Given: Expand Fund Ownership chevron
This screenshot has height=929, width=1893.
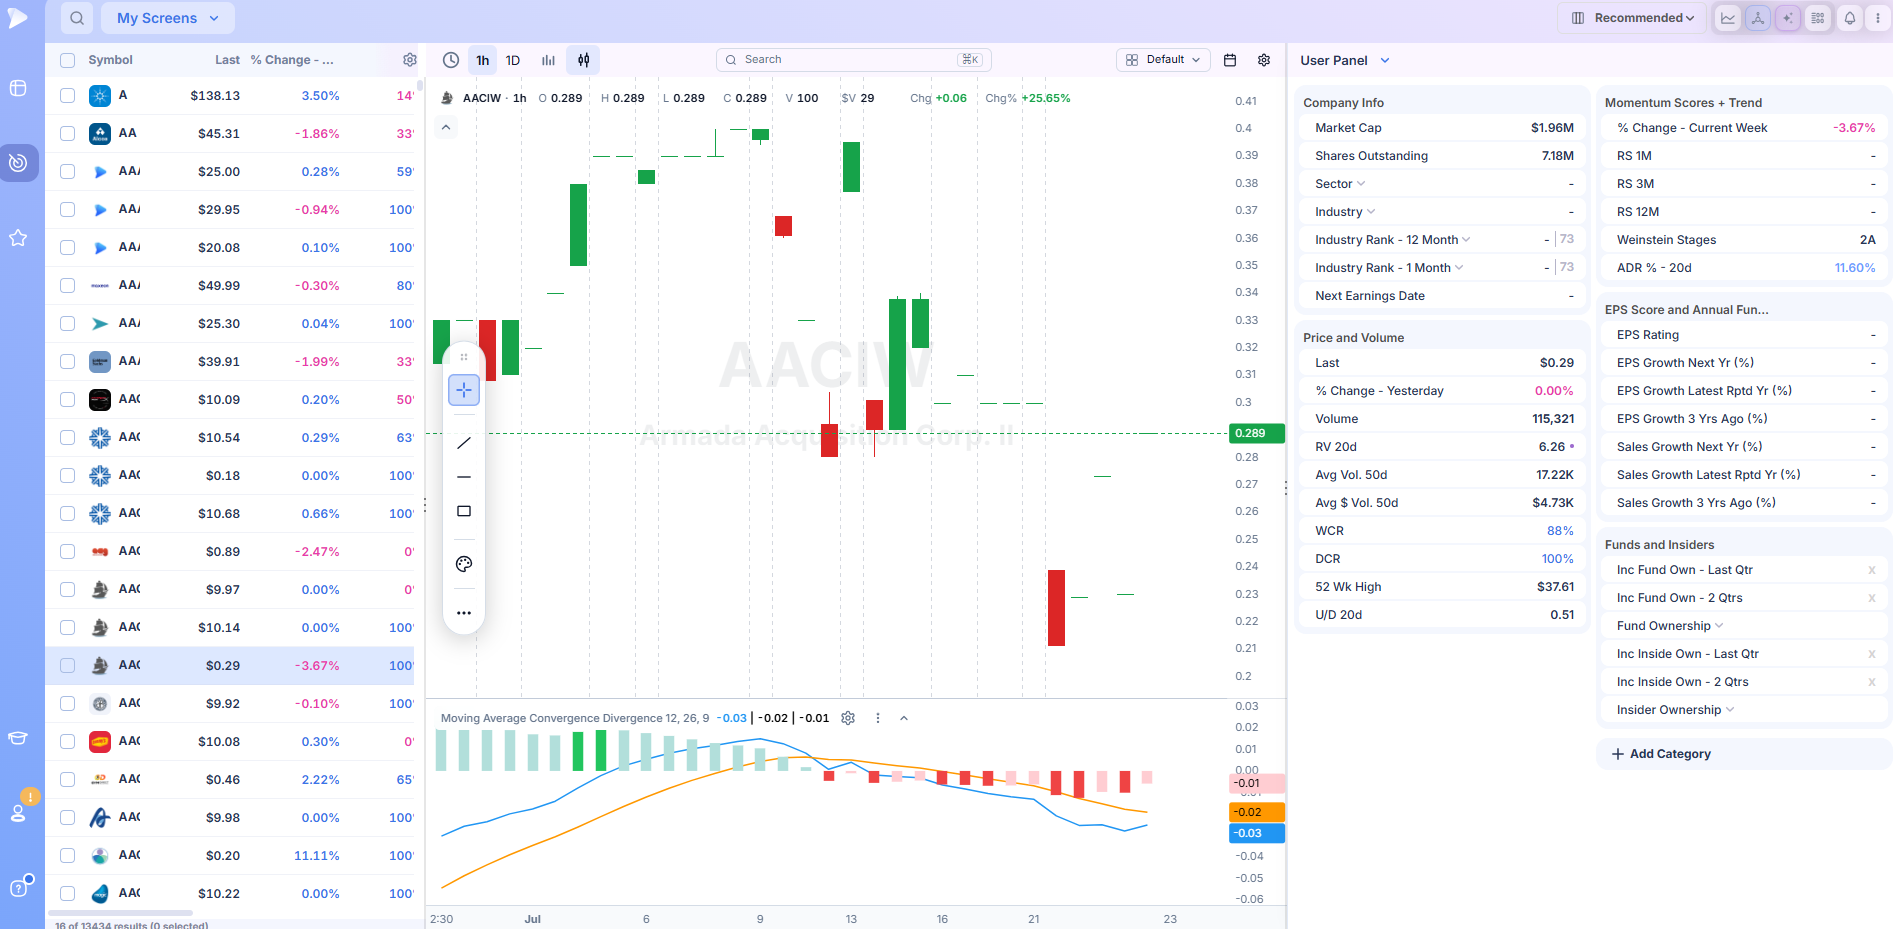Looking at the screenshot, I should pos(1719,626).
